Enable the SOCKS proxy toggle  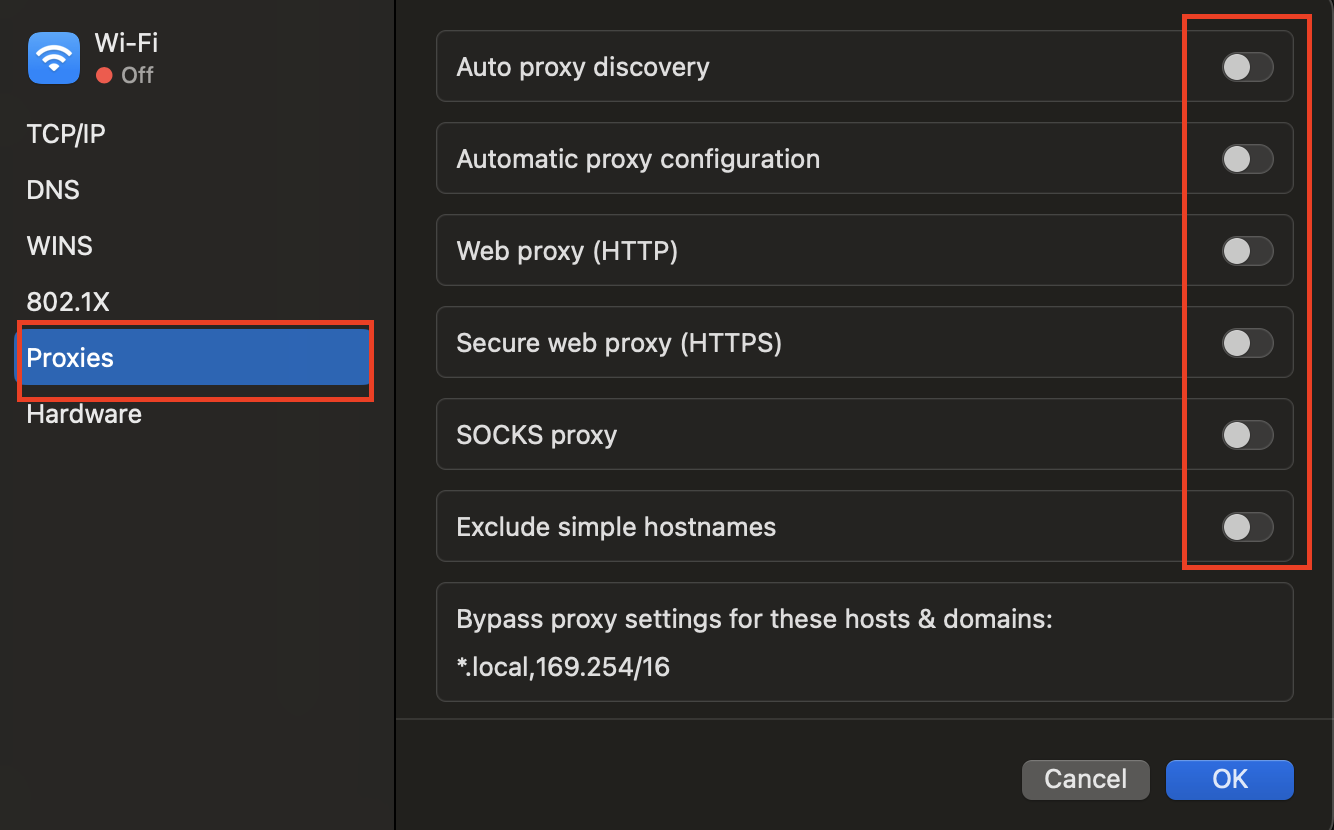pyautogui.click(x=1246, y=435)
